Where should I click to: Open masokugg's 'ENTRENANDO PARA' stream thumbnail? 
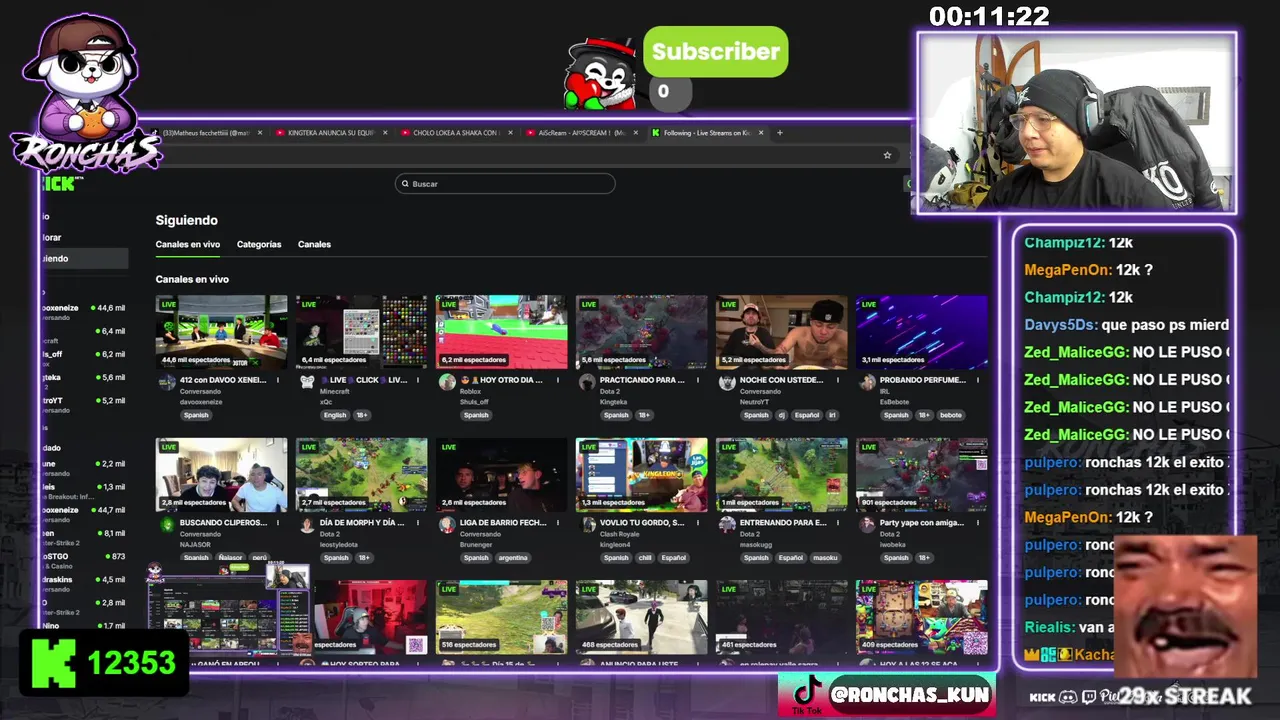[x=781, y=475]
